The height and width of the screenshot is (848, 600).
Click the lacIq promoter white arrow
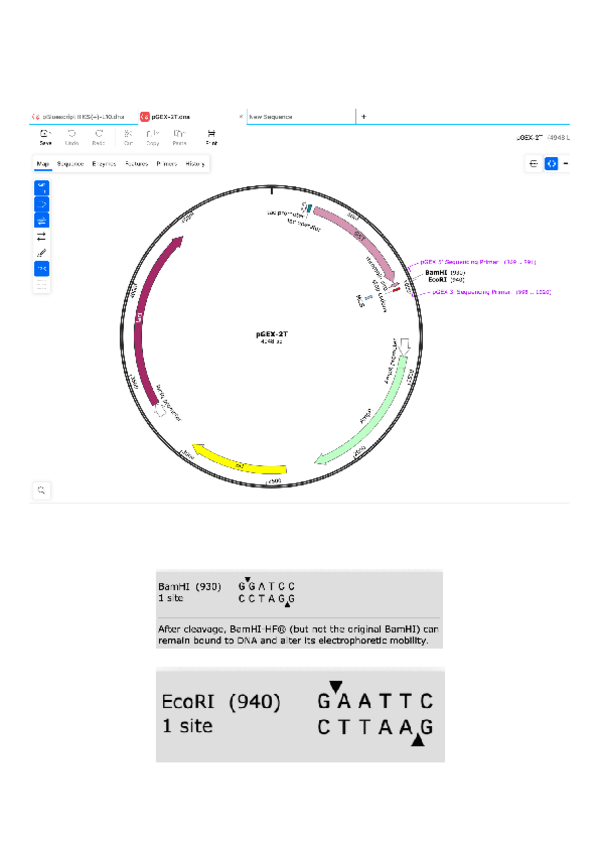click(x=160, y=411)
